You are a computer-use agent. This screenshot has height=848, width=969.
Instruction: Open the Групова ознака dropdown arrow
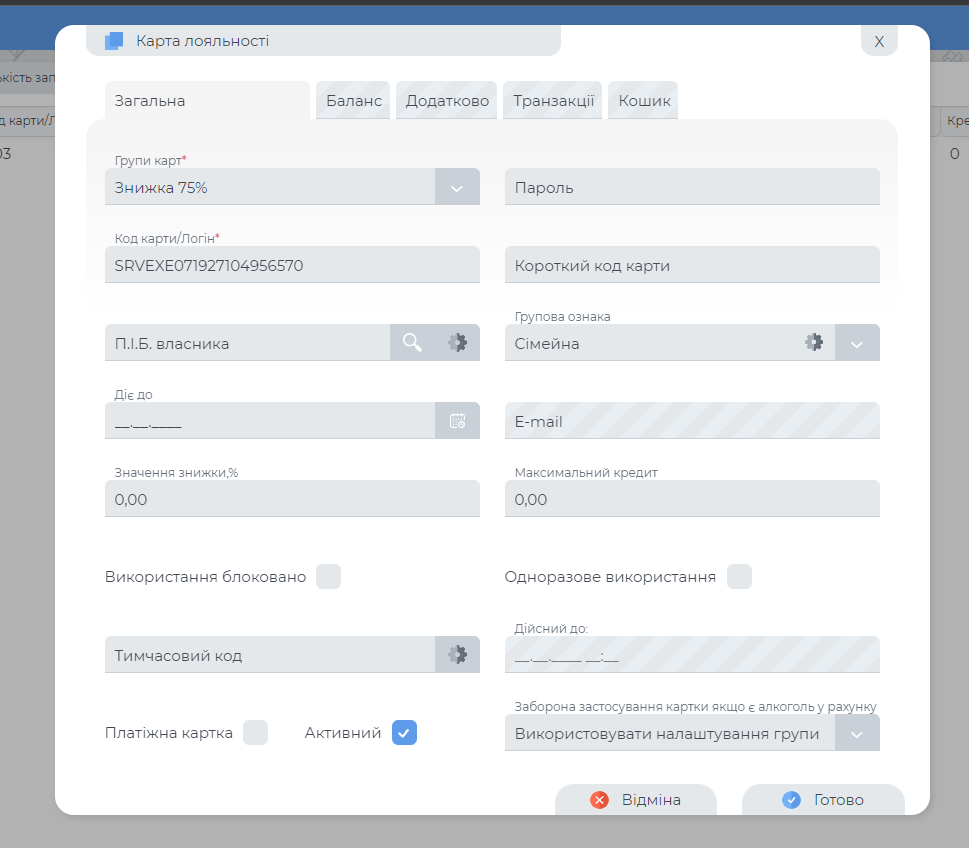857,343
